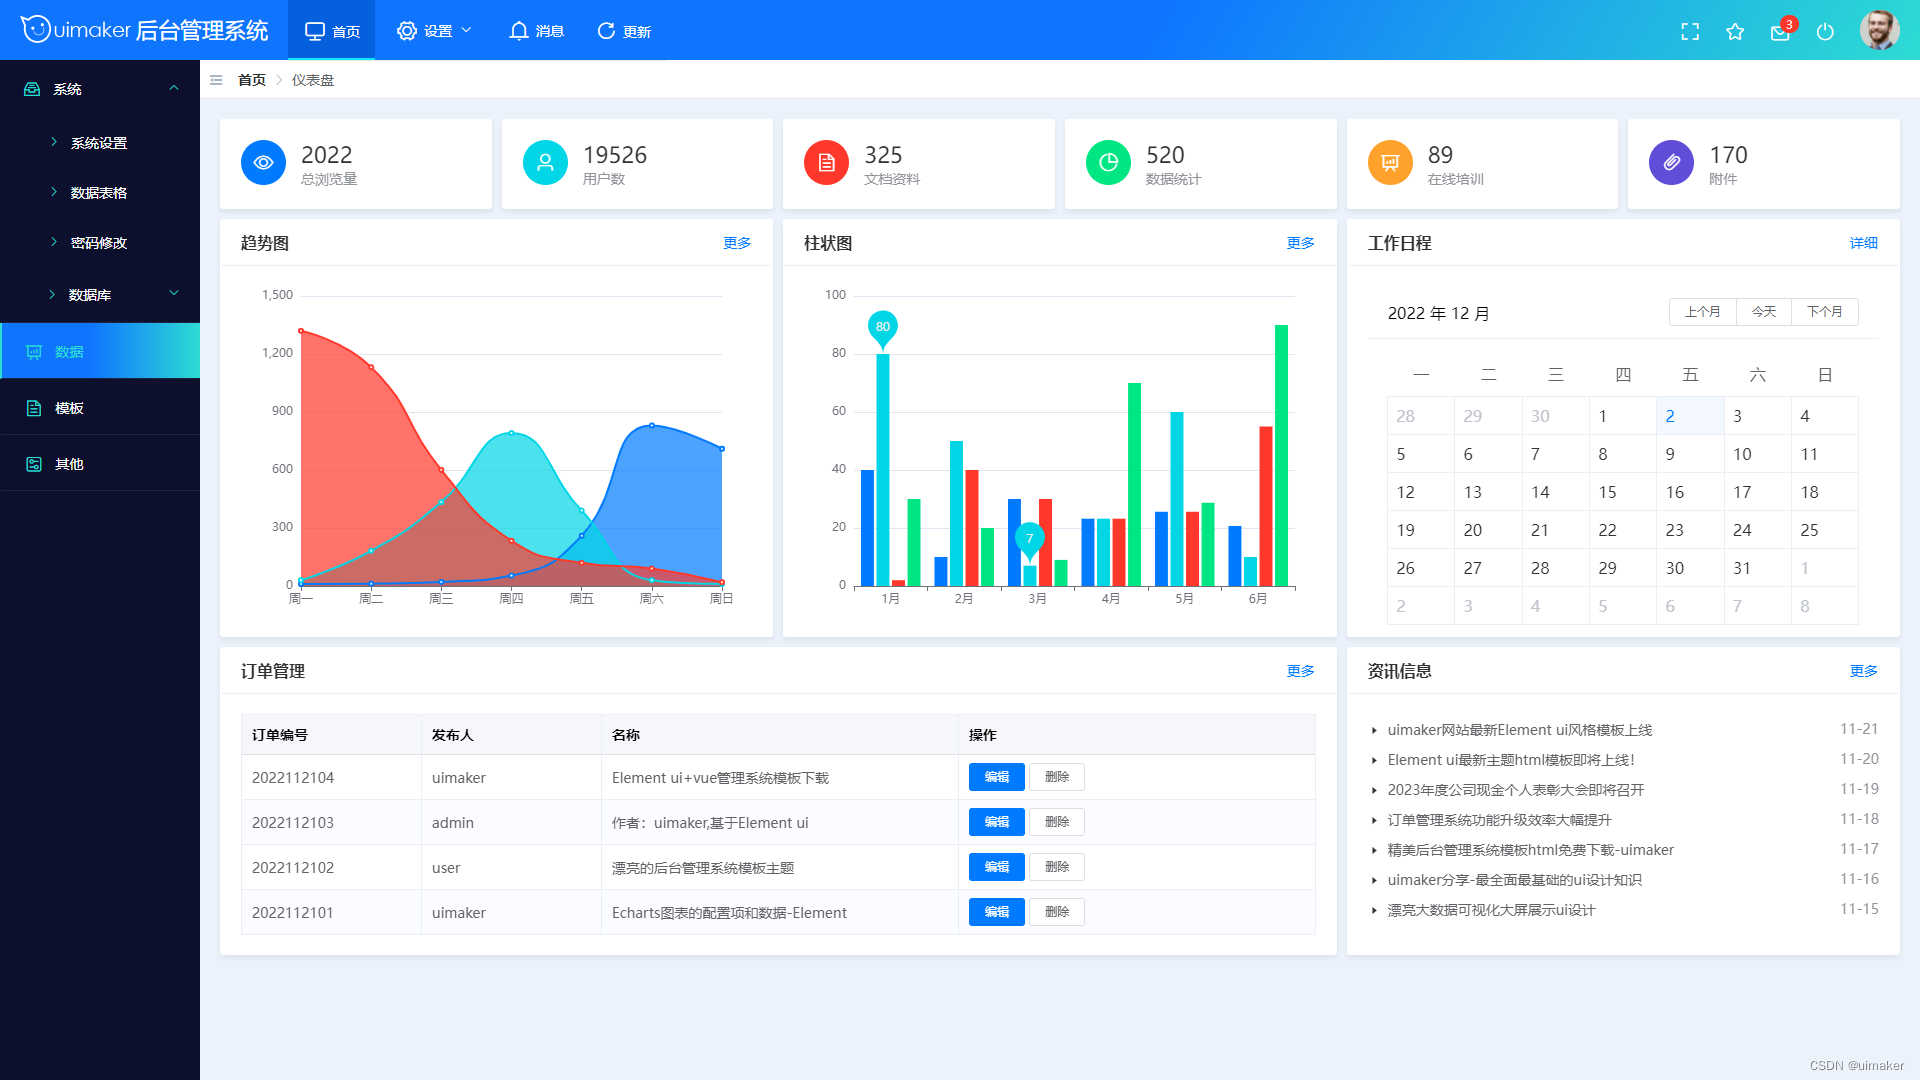The height and width of the screenshot is (1080, 1920).
Task: Click the blue eye icon for 总浏览量
Action: pyautogui.click(x=263, y=162)
